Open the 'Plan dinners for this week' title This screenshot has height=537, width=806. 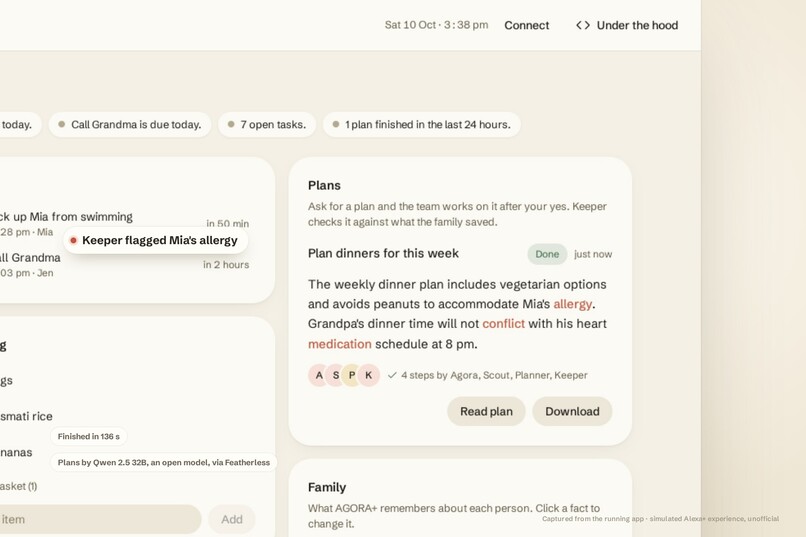click(x=383, y=253)
